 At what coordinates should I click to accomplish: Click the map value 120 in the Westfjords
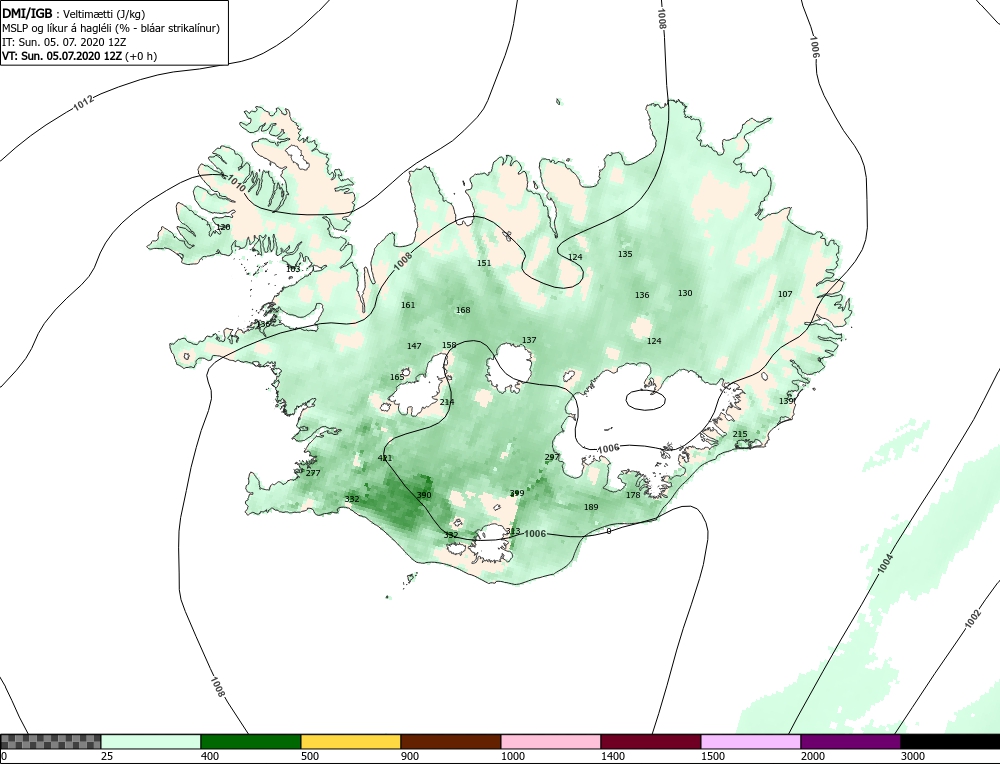click(x=223, y=227)
